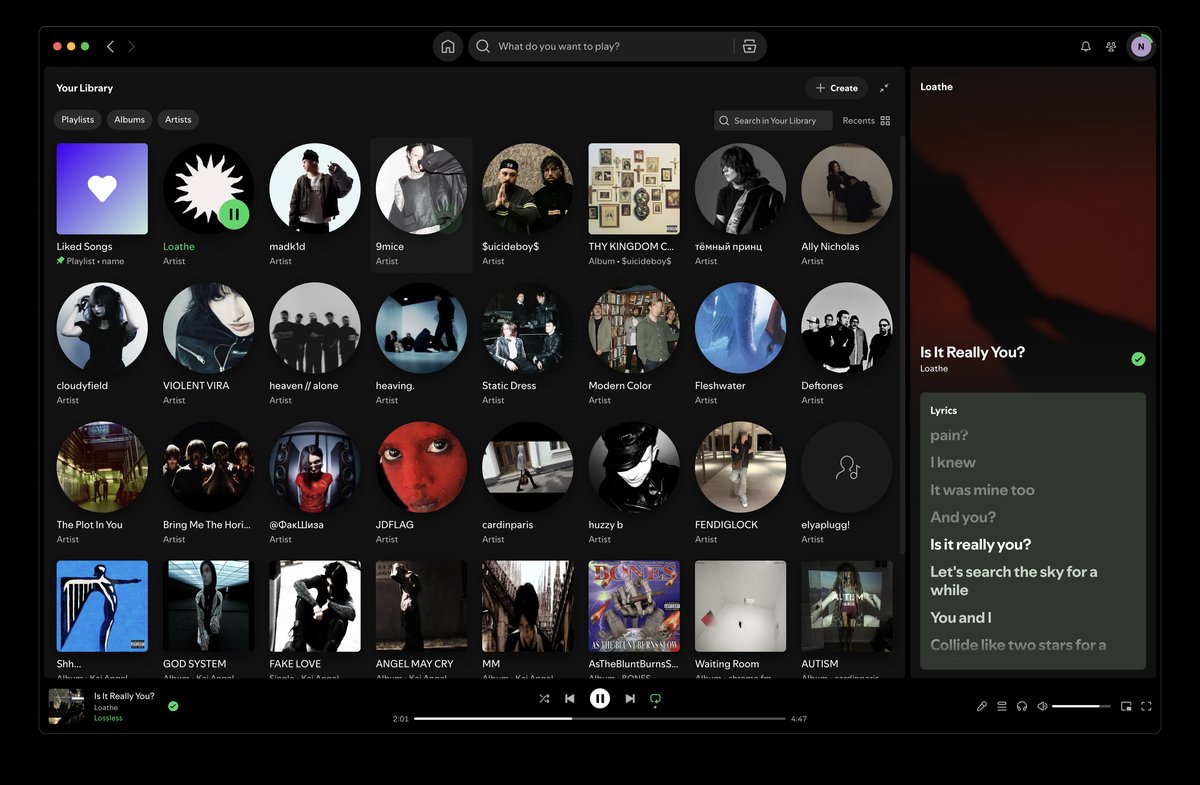Seek on the song progress bar

600,718
